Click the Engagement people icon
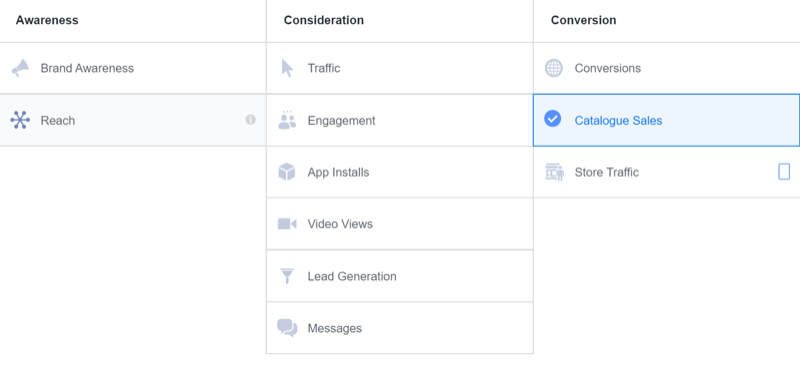This screenshot has height=372, width=800. click(287, 120)
